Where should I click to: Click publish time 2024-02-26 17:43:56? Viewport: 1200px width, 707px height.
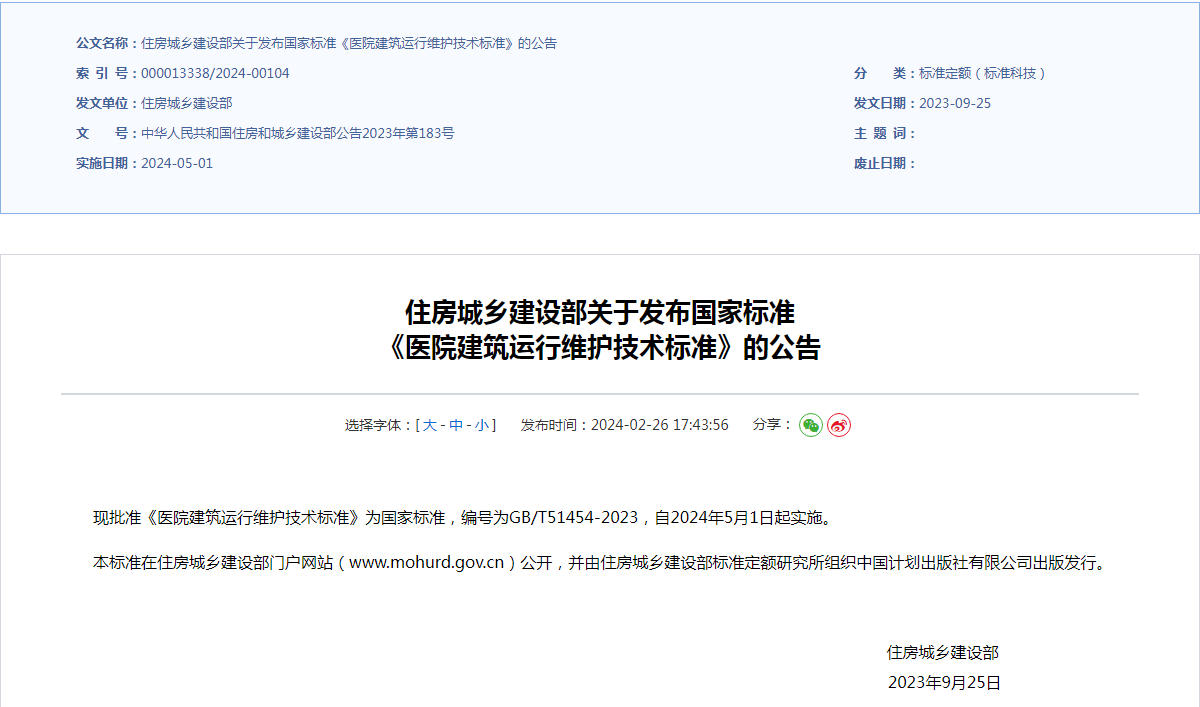point(660,425)
